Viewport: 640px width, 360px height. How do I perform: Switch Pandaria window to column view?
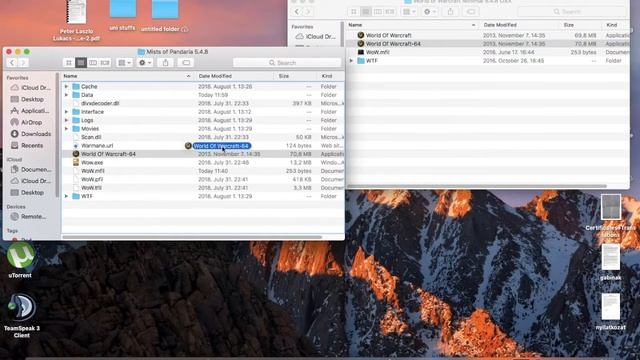(x=93, y=62)
